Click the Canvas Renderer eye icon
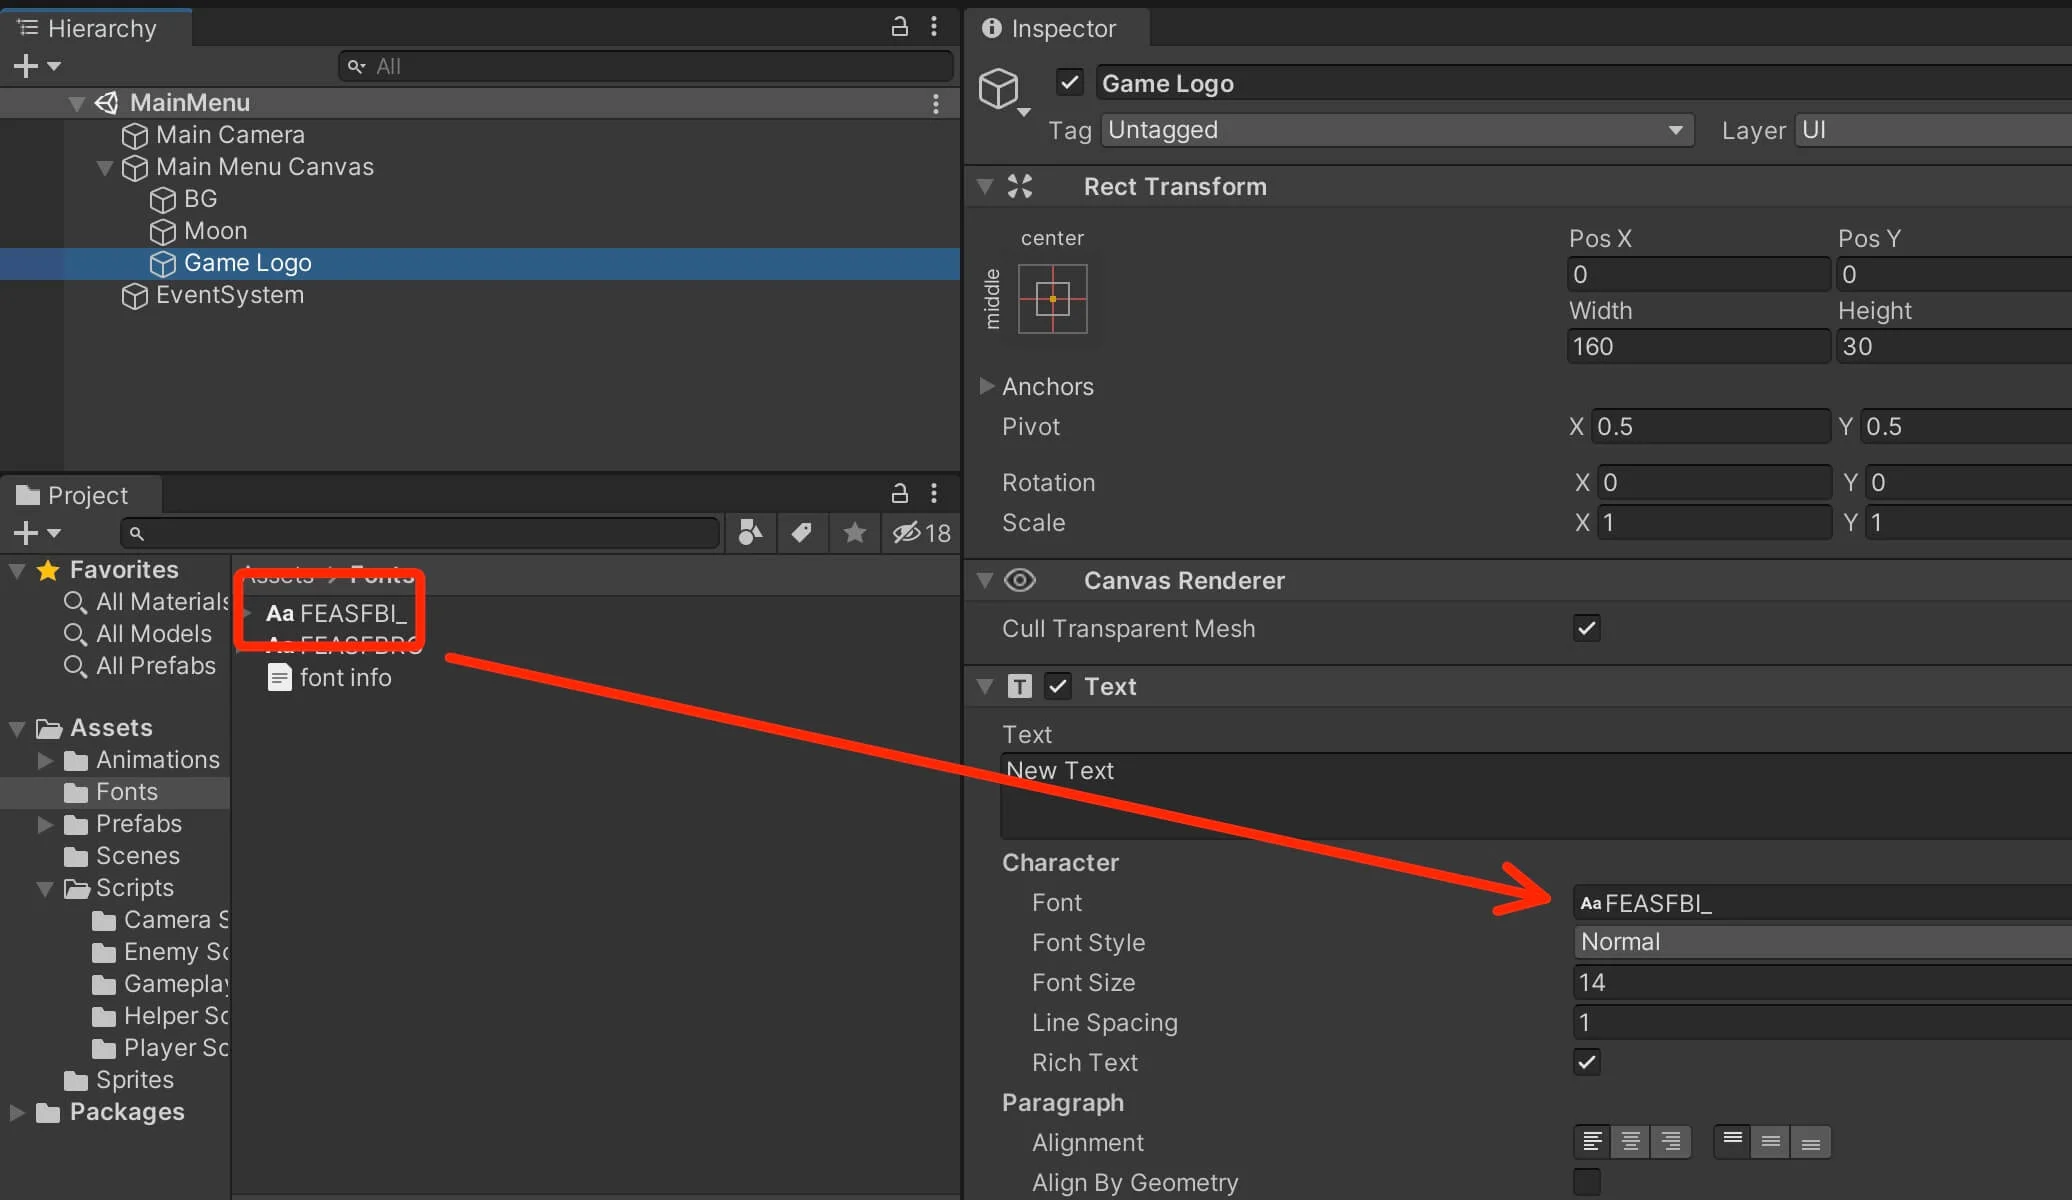2072x1200 pixels. click(x=1020, y=580)
